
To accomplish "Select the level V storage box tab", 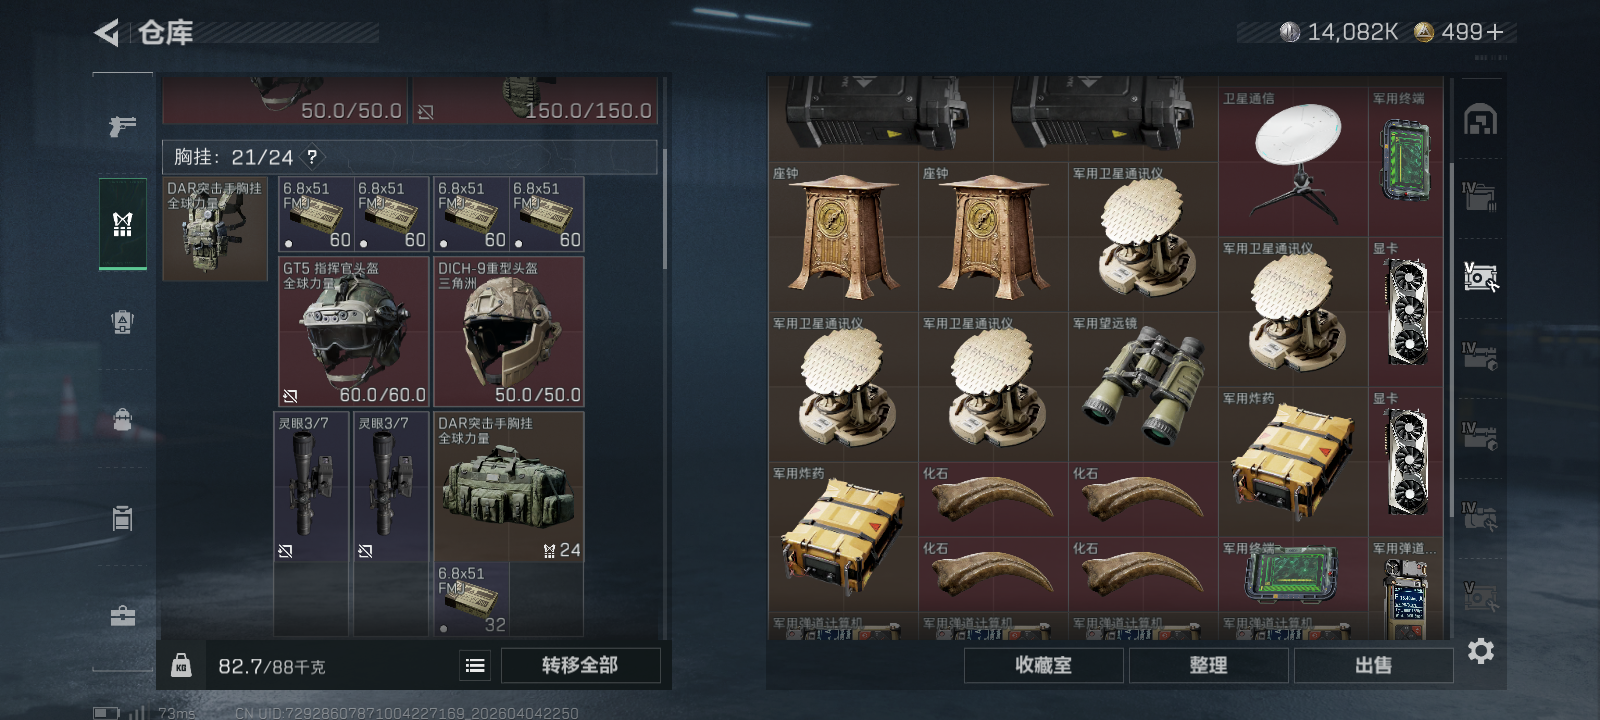I will [1480, 595].
